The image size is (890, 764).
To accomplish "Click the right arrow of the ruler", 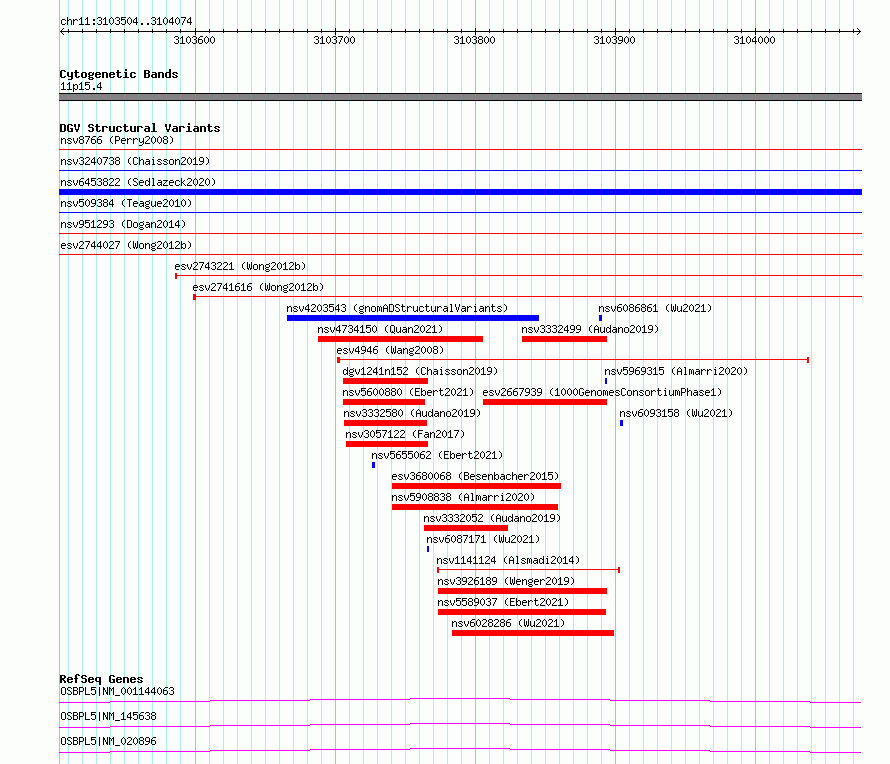I will click(858, 31).
